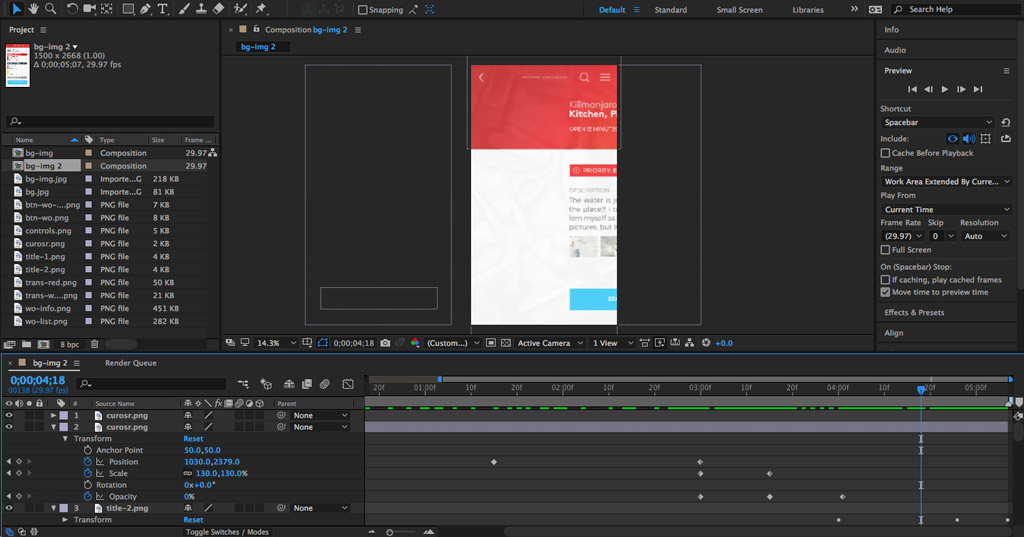Open the Play From Current Time dropdown
The height and width of the screenshot is (537, 1024).
[x=946, y=210]
